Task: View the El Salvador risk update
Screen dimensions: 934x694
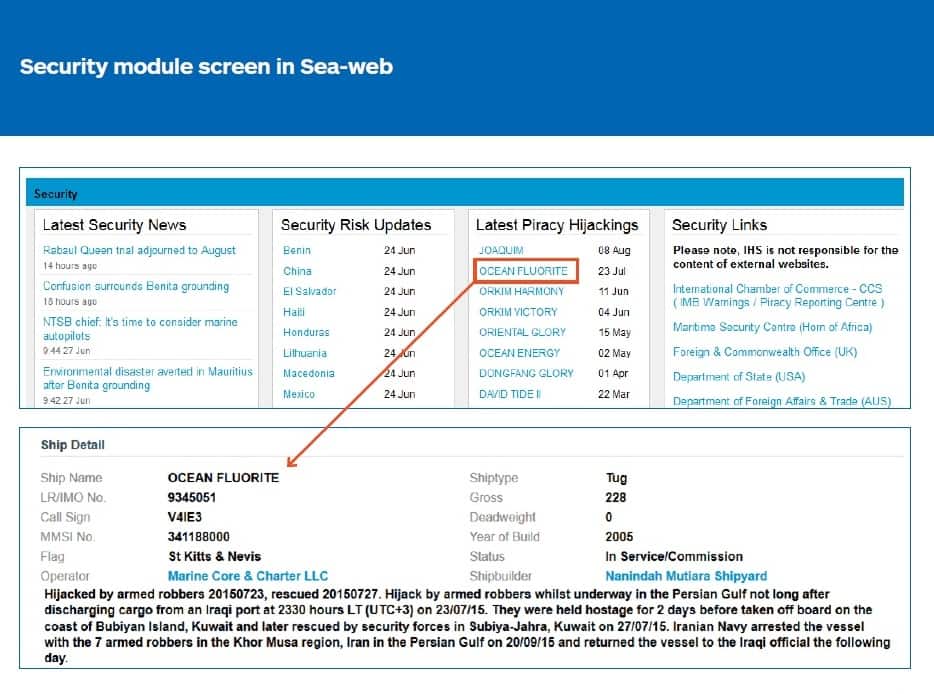Action: coord(309,291)
